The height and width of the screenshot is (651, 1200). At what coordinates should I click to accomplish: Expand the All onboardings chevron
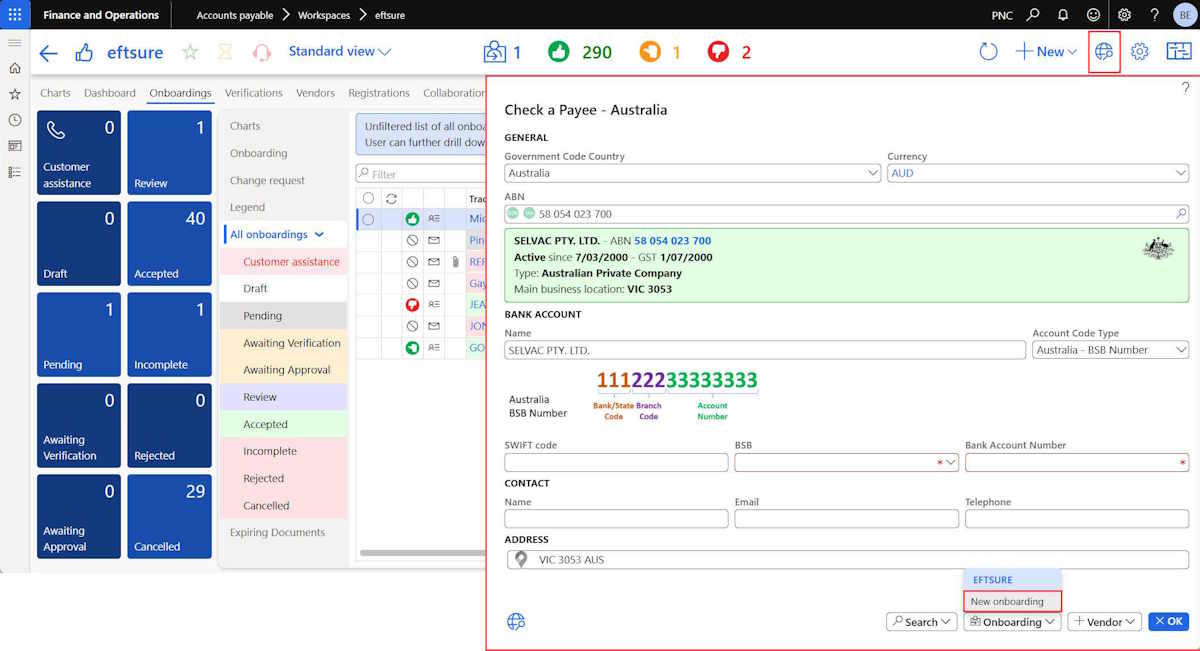tap(319, 235)
